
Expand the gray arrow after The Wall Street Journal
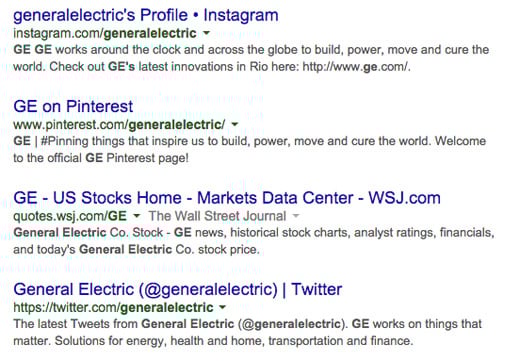pyautogui.click(x=296, y=216)
